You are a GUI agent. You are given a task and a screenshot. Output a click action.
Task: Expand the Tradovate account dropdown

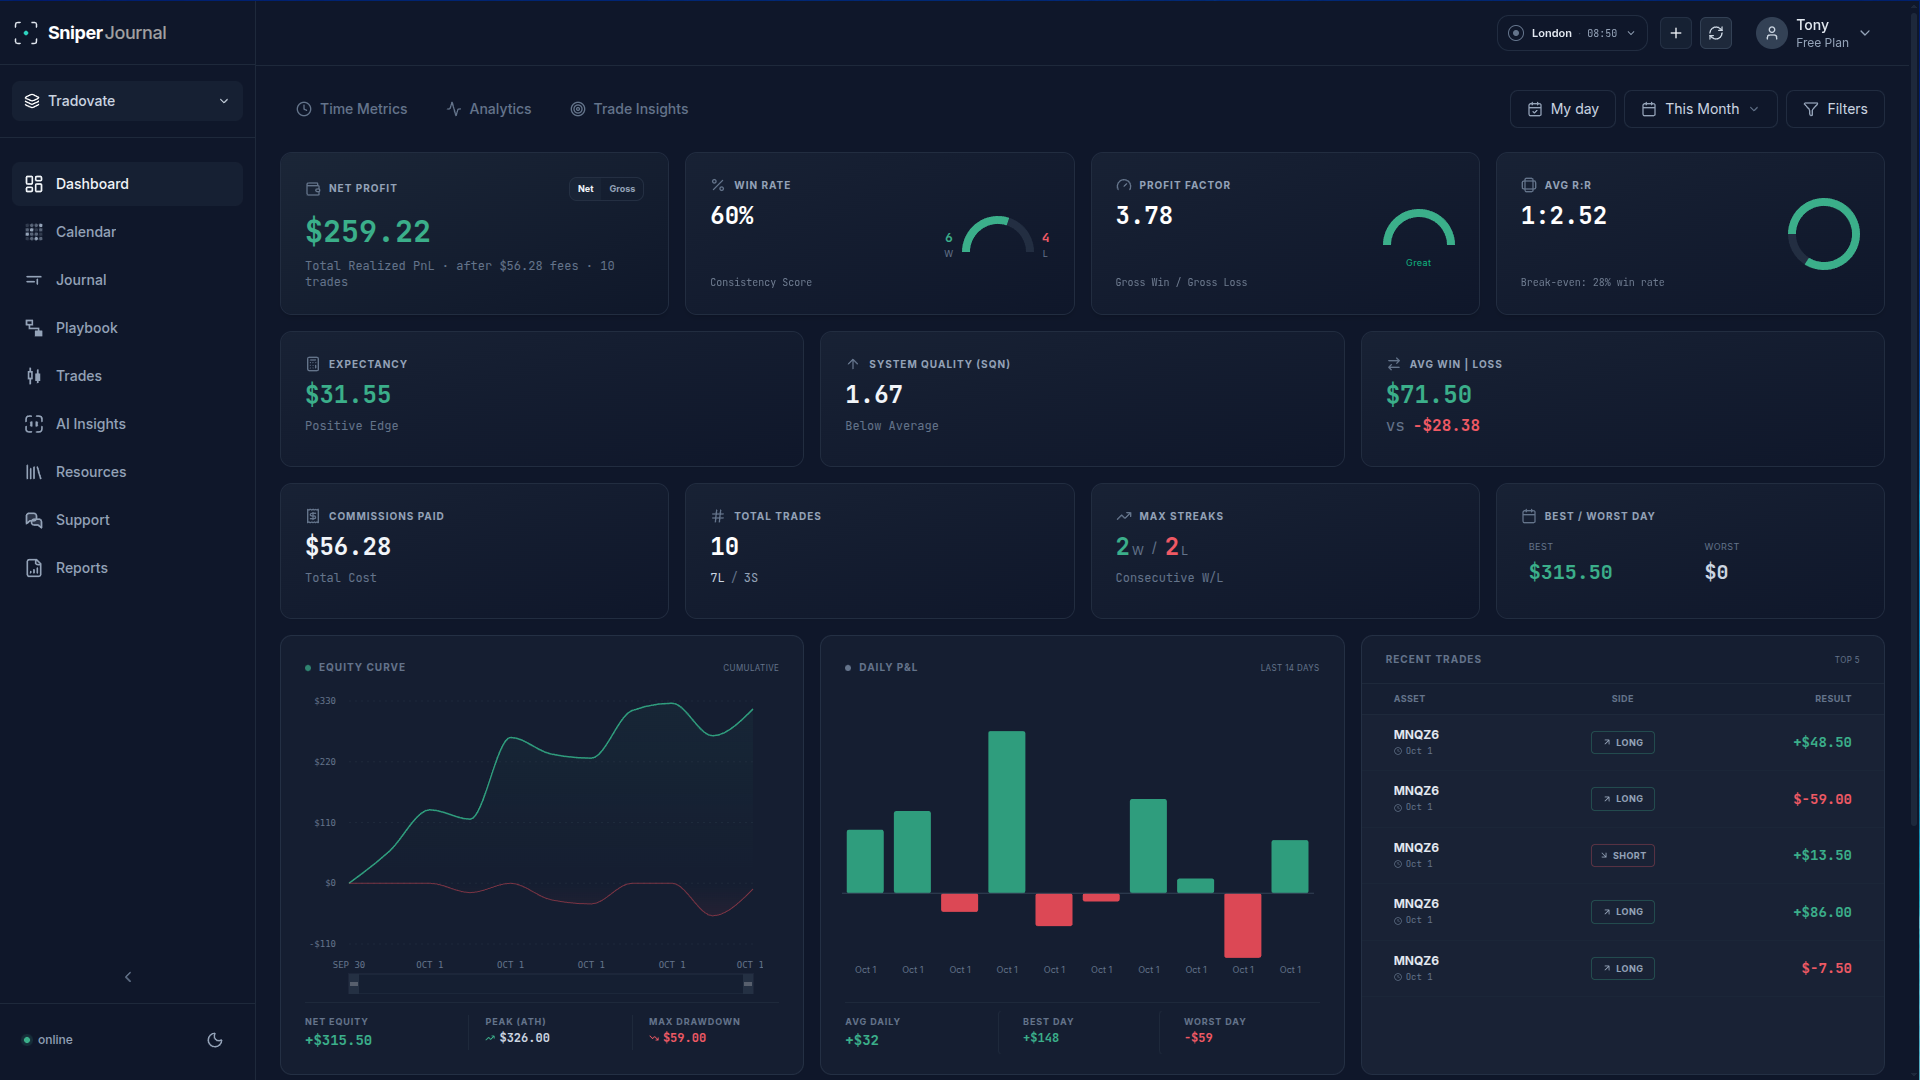click(127, 101)
